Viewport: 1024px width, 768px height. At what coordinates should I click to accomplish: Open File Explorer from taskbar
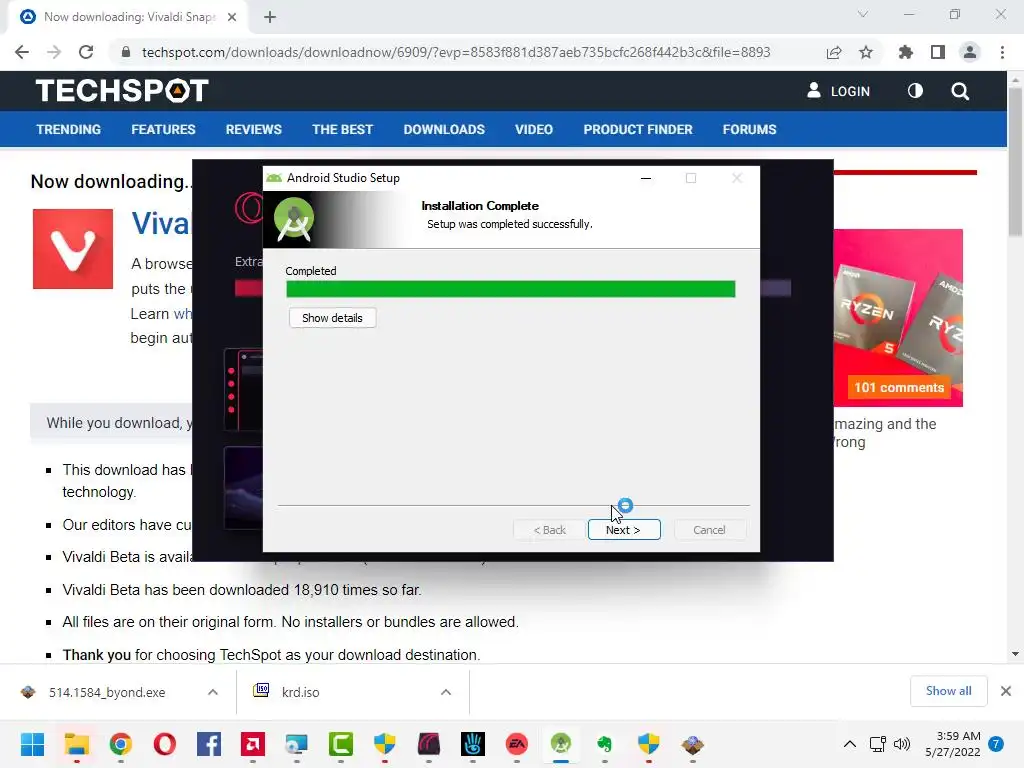pos(76,744)
